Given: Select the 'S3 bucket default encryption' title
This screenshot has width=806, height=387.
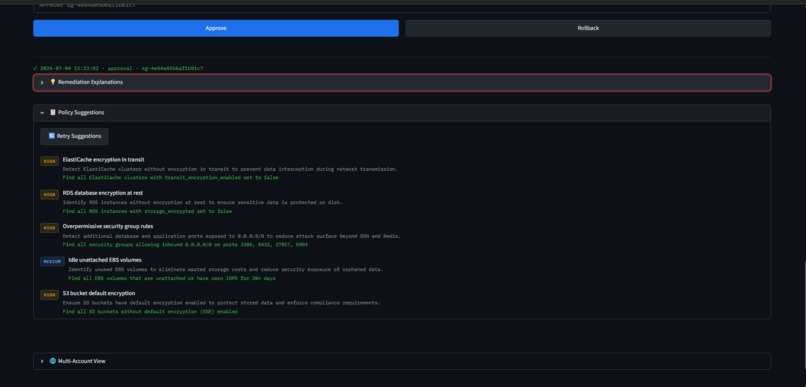Looking at the screenshot, I should pos(99,293).
